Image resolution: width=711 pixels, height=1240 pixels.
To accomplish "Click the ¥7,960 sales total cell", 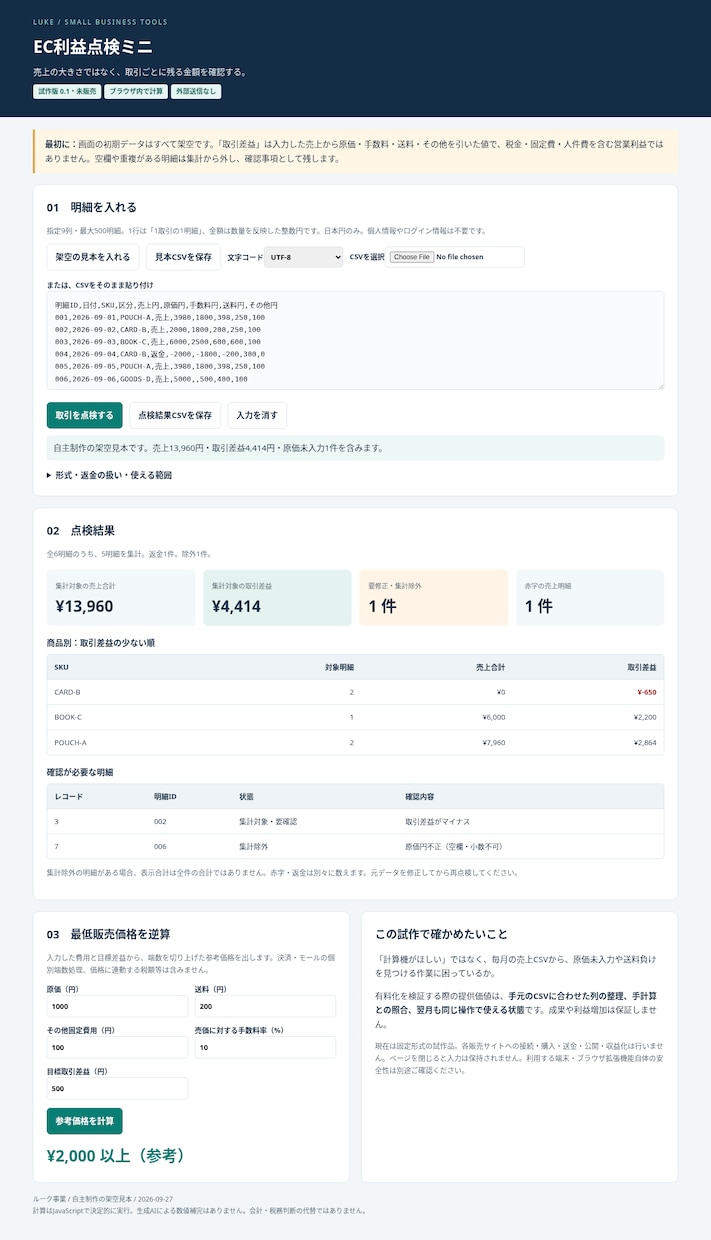I will (x=494, y=743).
